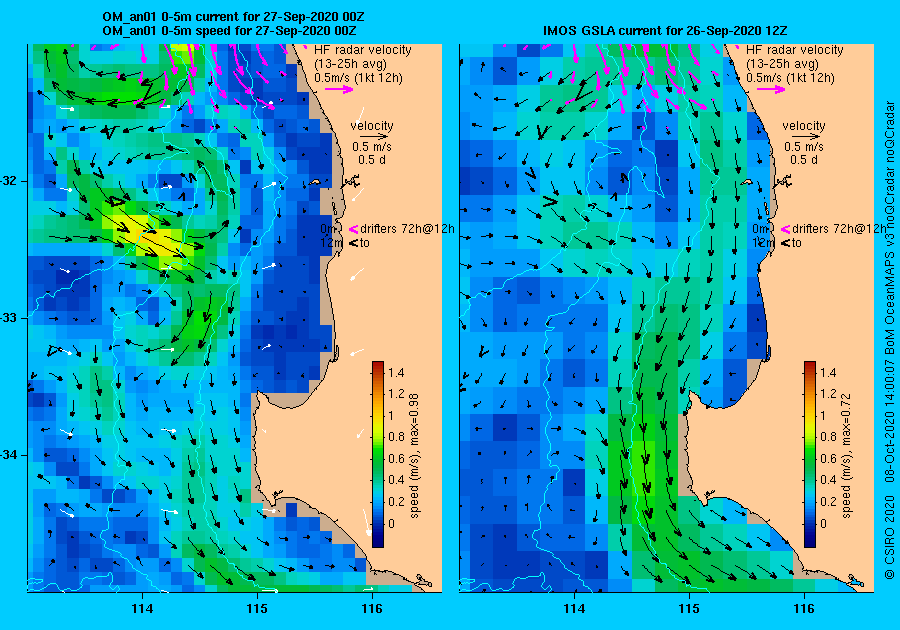Screen dimensions: 900x630
Task: Click "0.5 m/s" under velocity in OM_an01 map
Action: coord(372,147)
